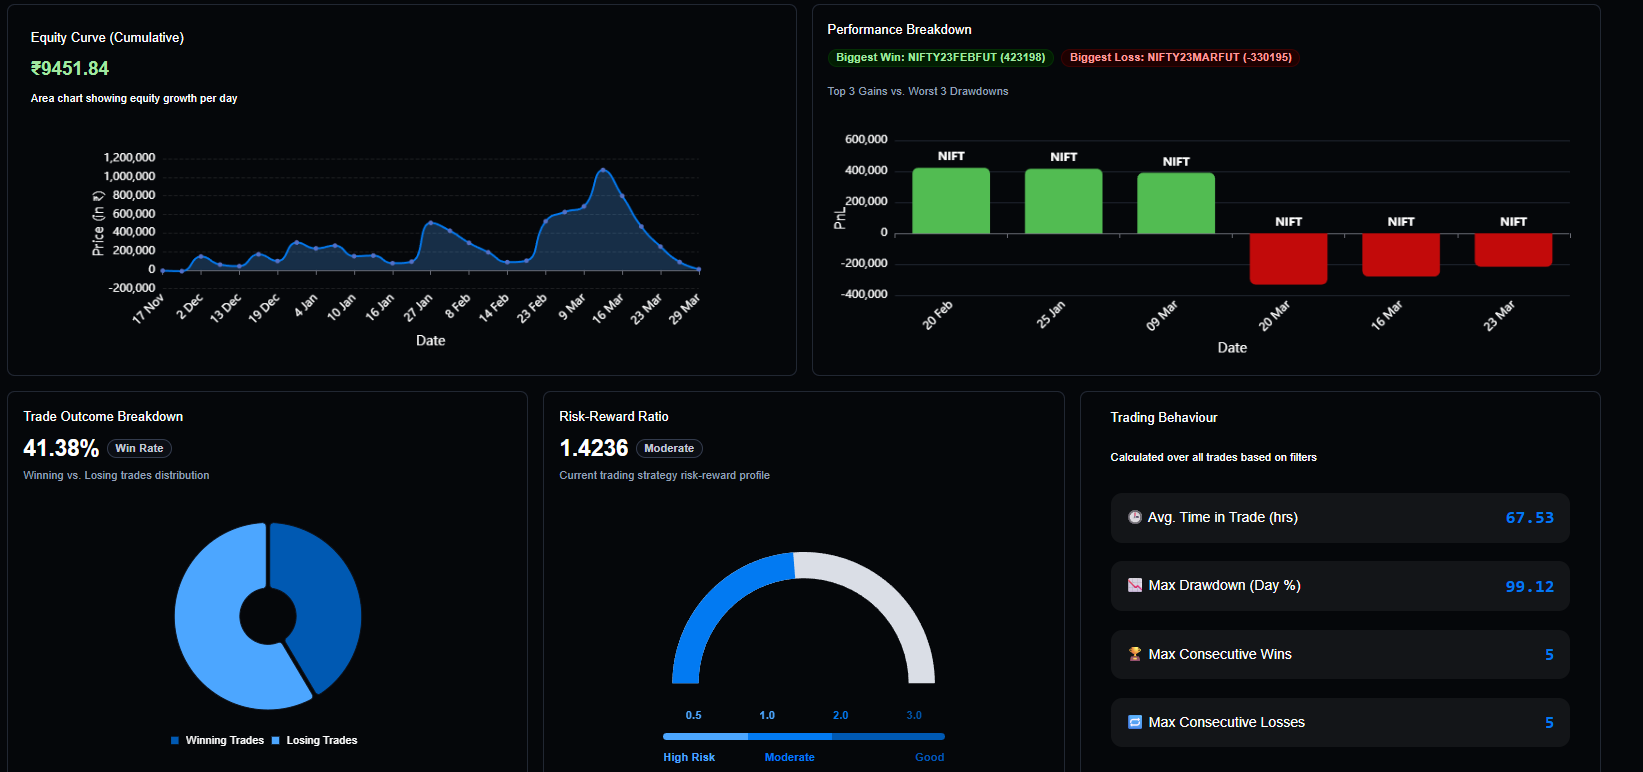
Task: Click the peak point of the equity curve
Action: tap(603, 170)
